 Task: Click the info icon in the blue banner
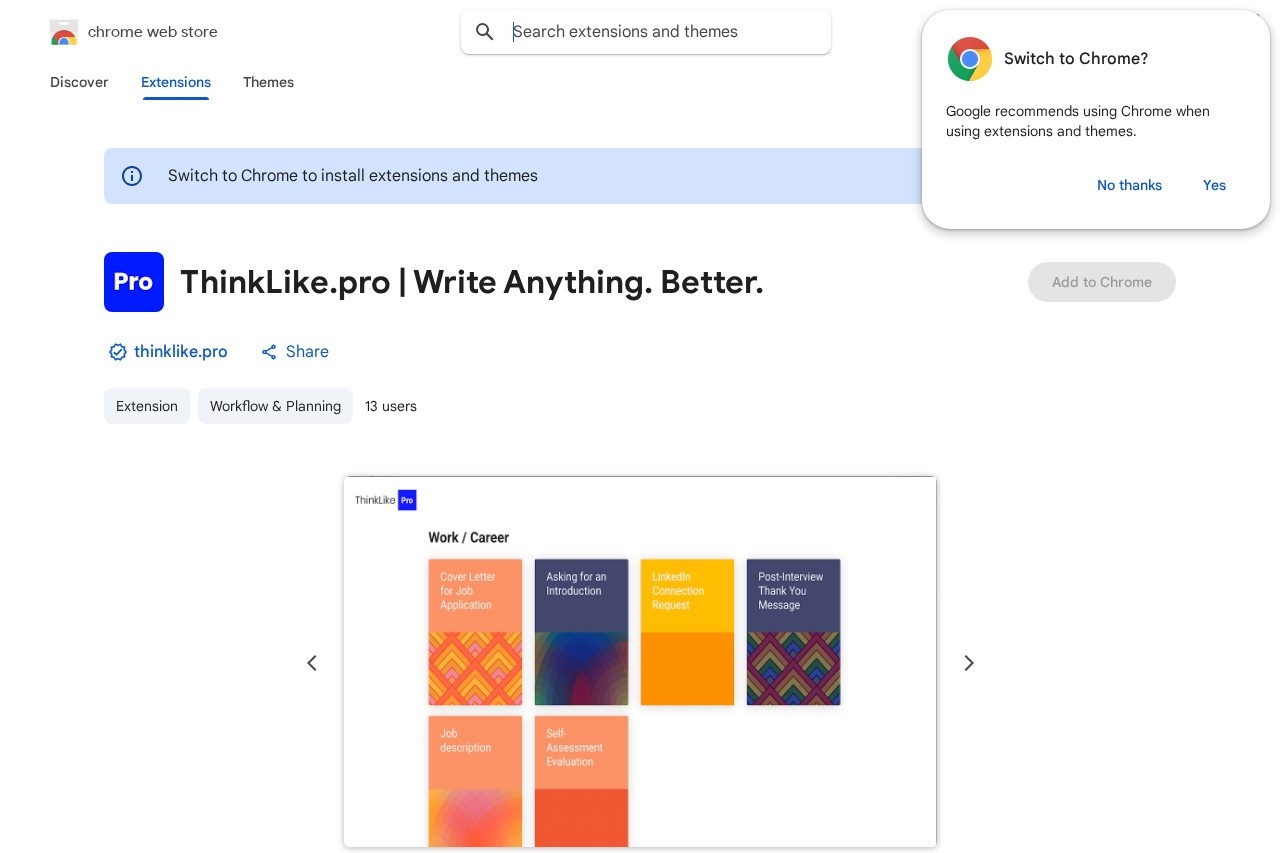click(x=132, y=176)
